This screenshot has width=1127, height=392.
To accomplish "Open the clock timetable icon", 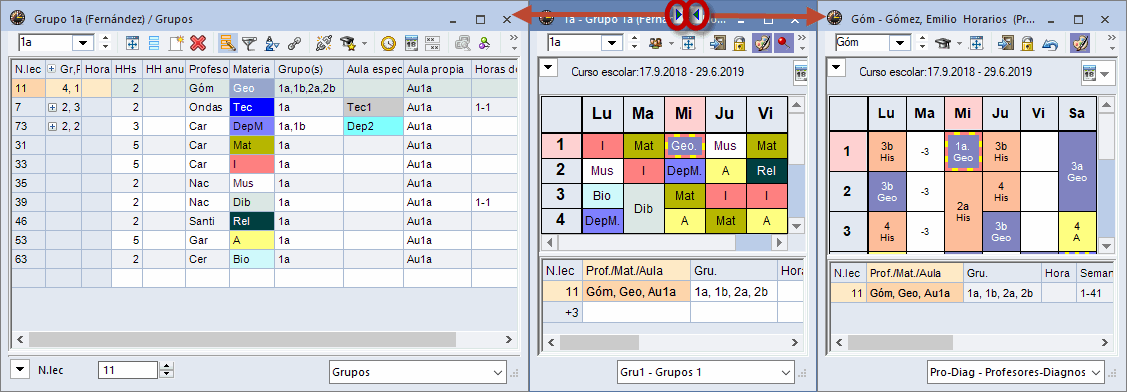I will coord(388,43).
